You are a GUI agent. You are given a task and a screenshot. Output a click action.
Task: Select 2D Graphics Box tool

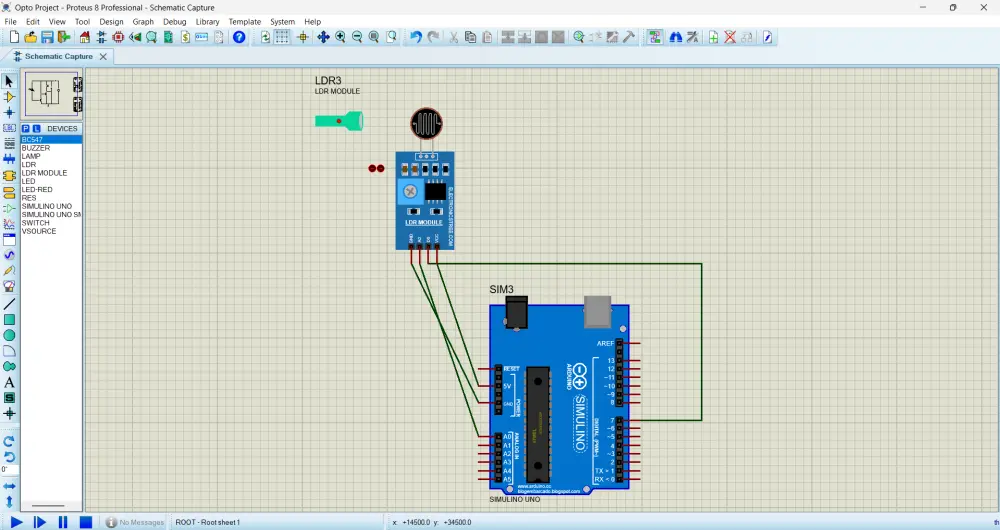(x=9, y=320)
